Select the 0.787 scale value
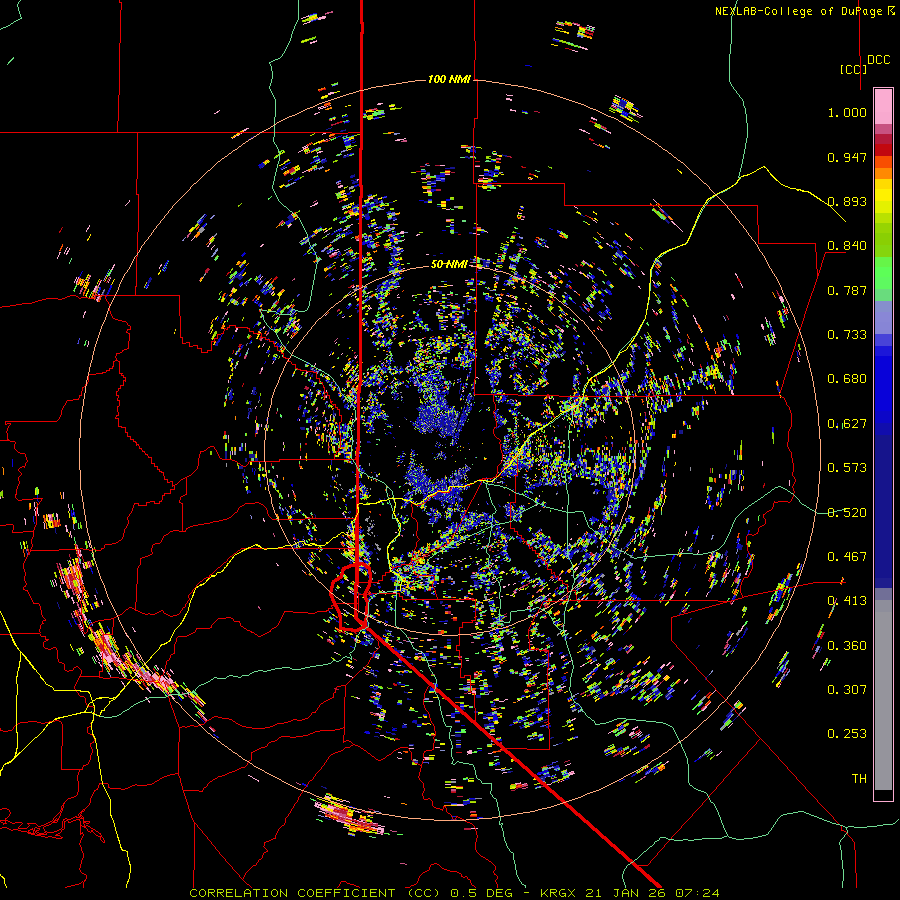The height and width of the screenshot is (900, 900). [847, 290]
